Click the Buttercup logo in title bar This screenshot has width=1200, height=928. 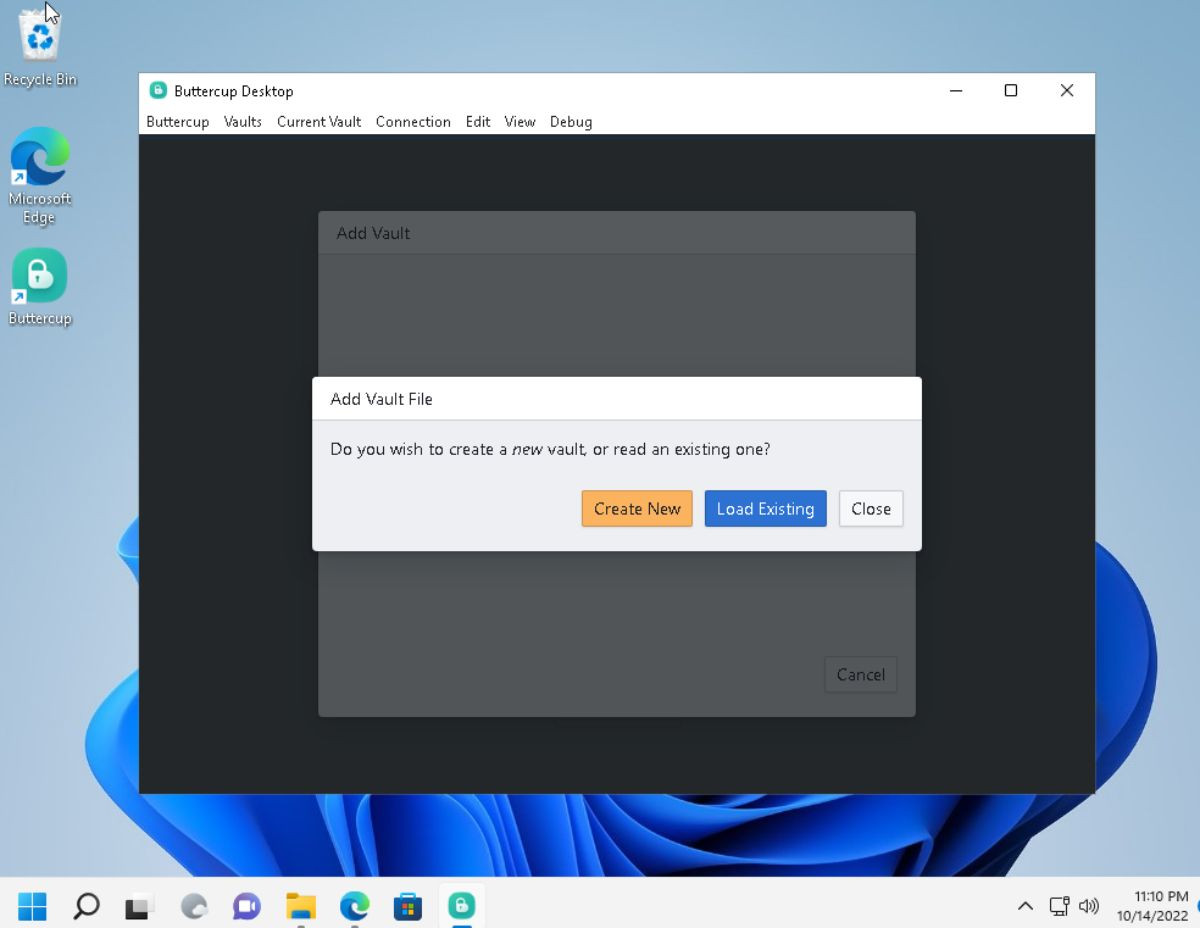tap(158, 90)
